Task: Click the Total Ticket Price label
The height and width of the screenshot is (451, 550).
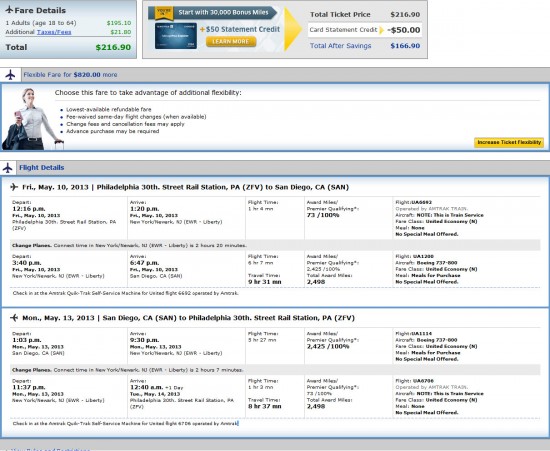Action: [x=340, y=15]
